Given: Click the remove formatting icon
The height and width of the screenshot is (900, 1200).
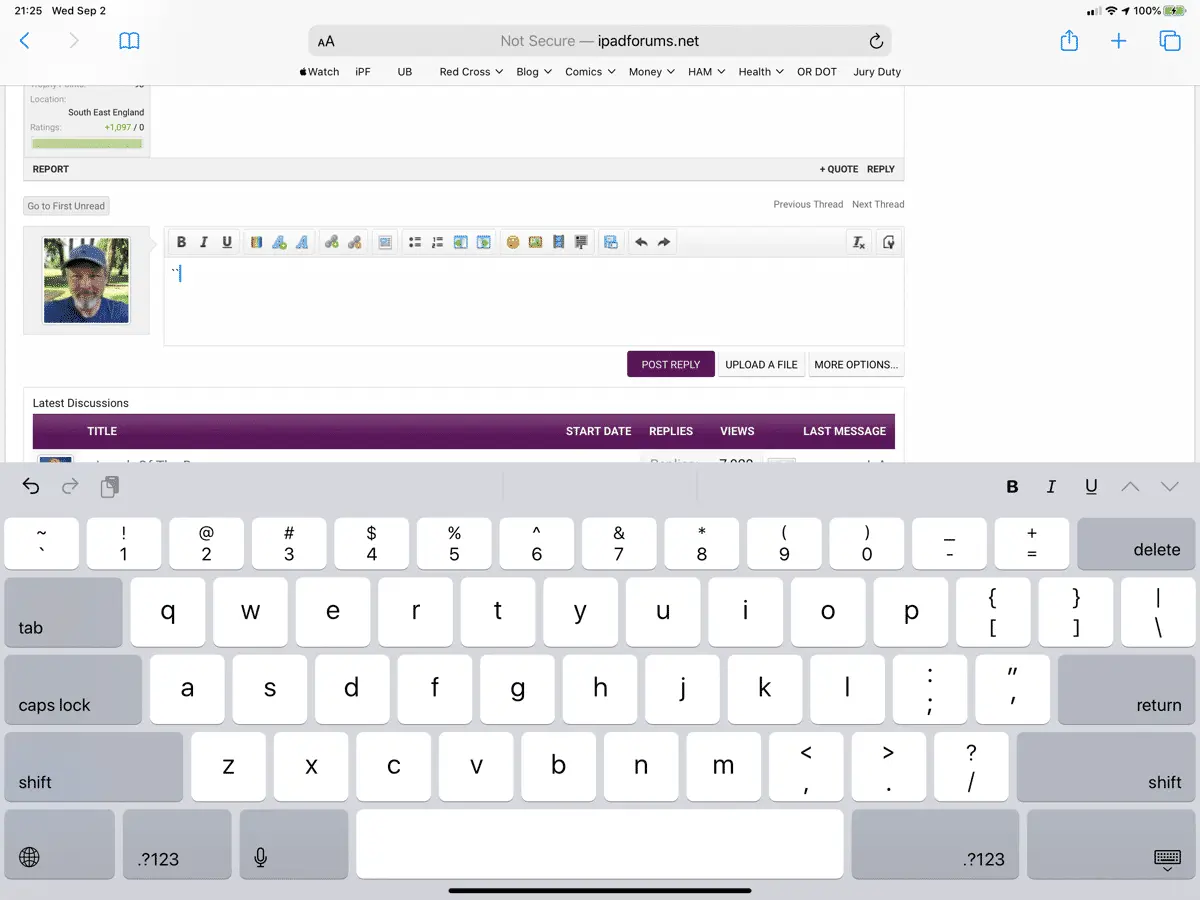Looking at the screenshot, I should [858, 242].
